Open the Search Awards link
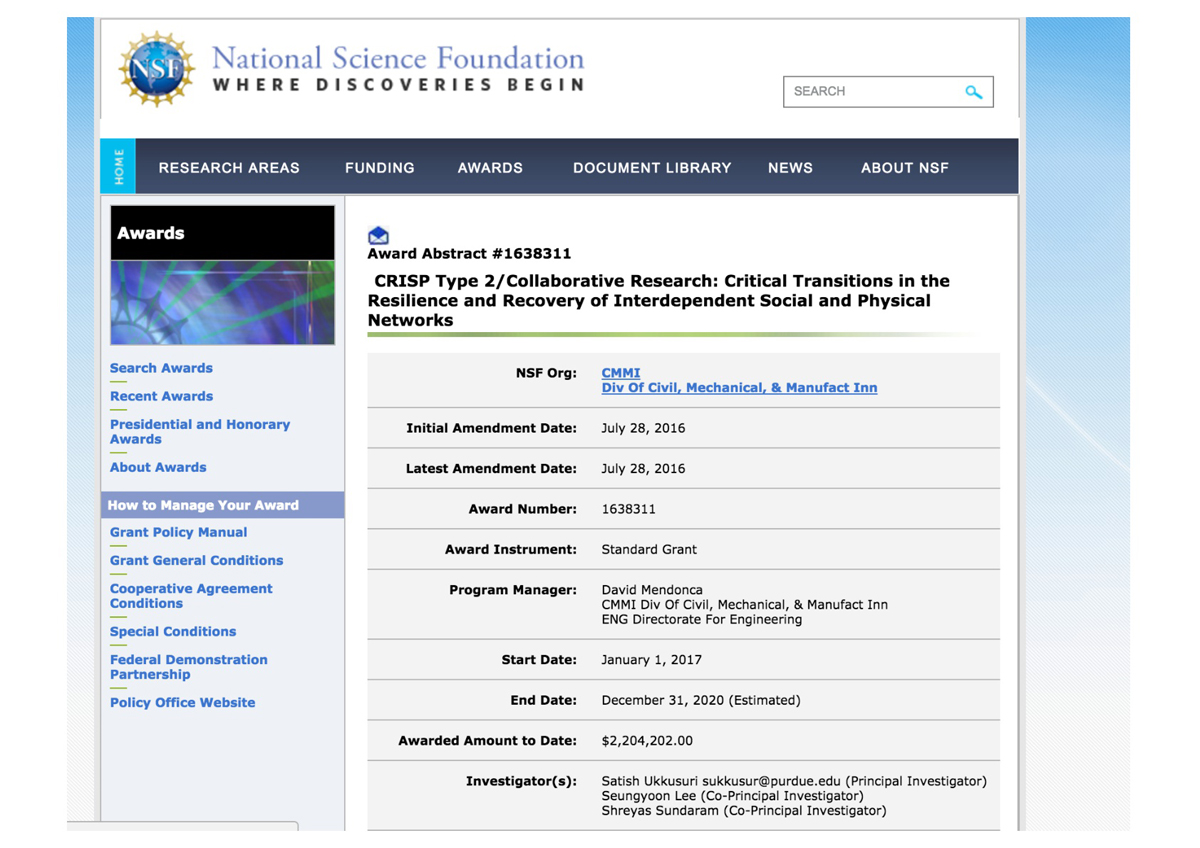This screenshot has width=1200, height=848. 161,368
